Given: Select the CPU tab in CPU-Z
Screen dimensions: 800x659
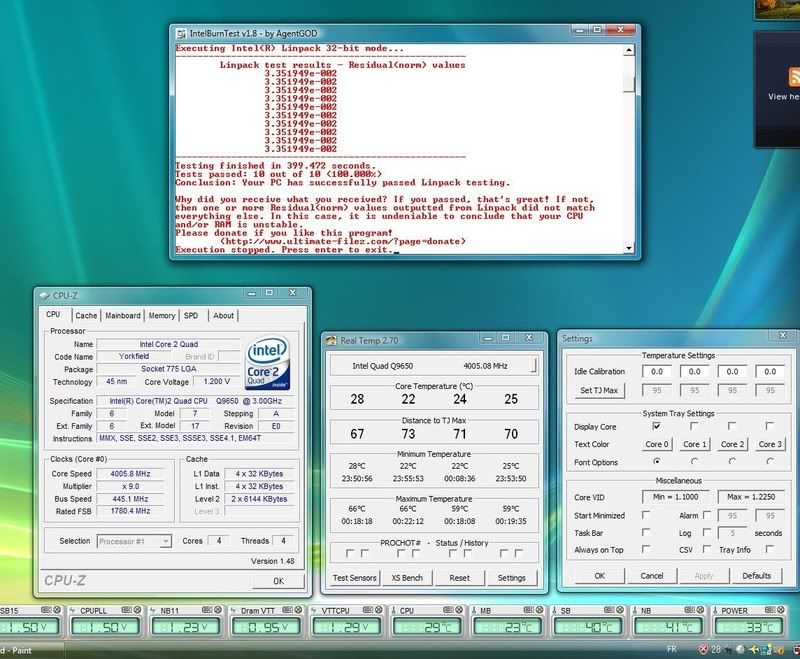Looking at the screenshot, I should coord(53,315).
